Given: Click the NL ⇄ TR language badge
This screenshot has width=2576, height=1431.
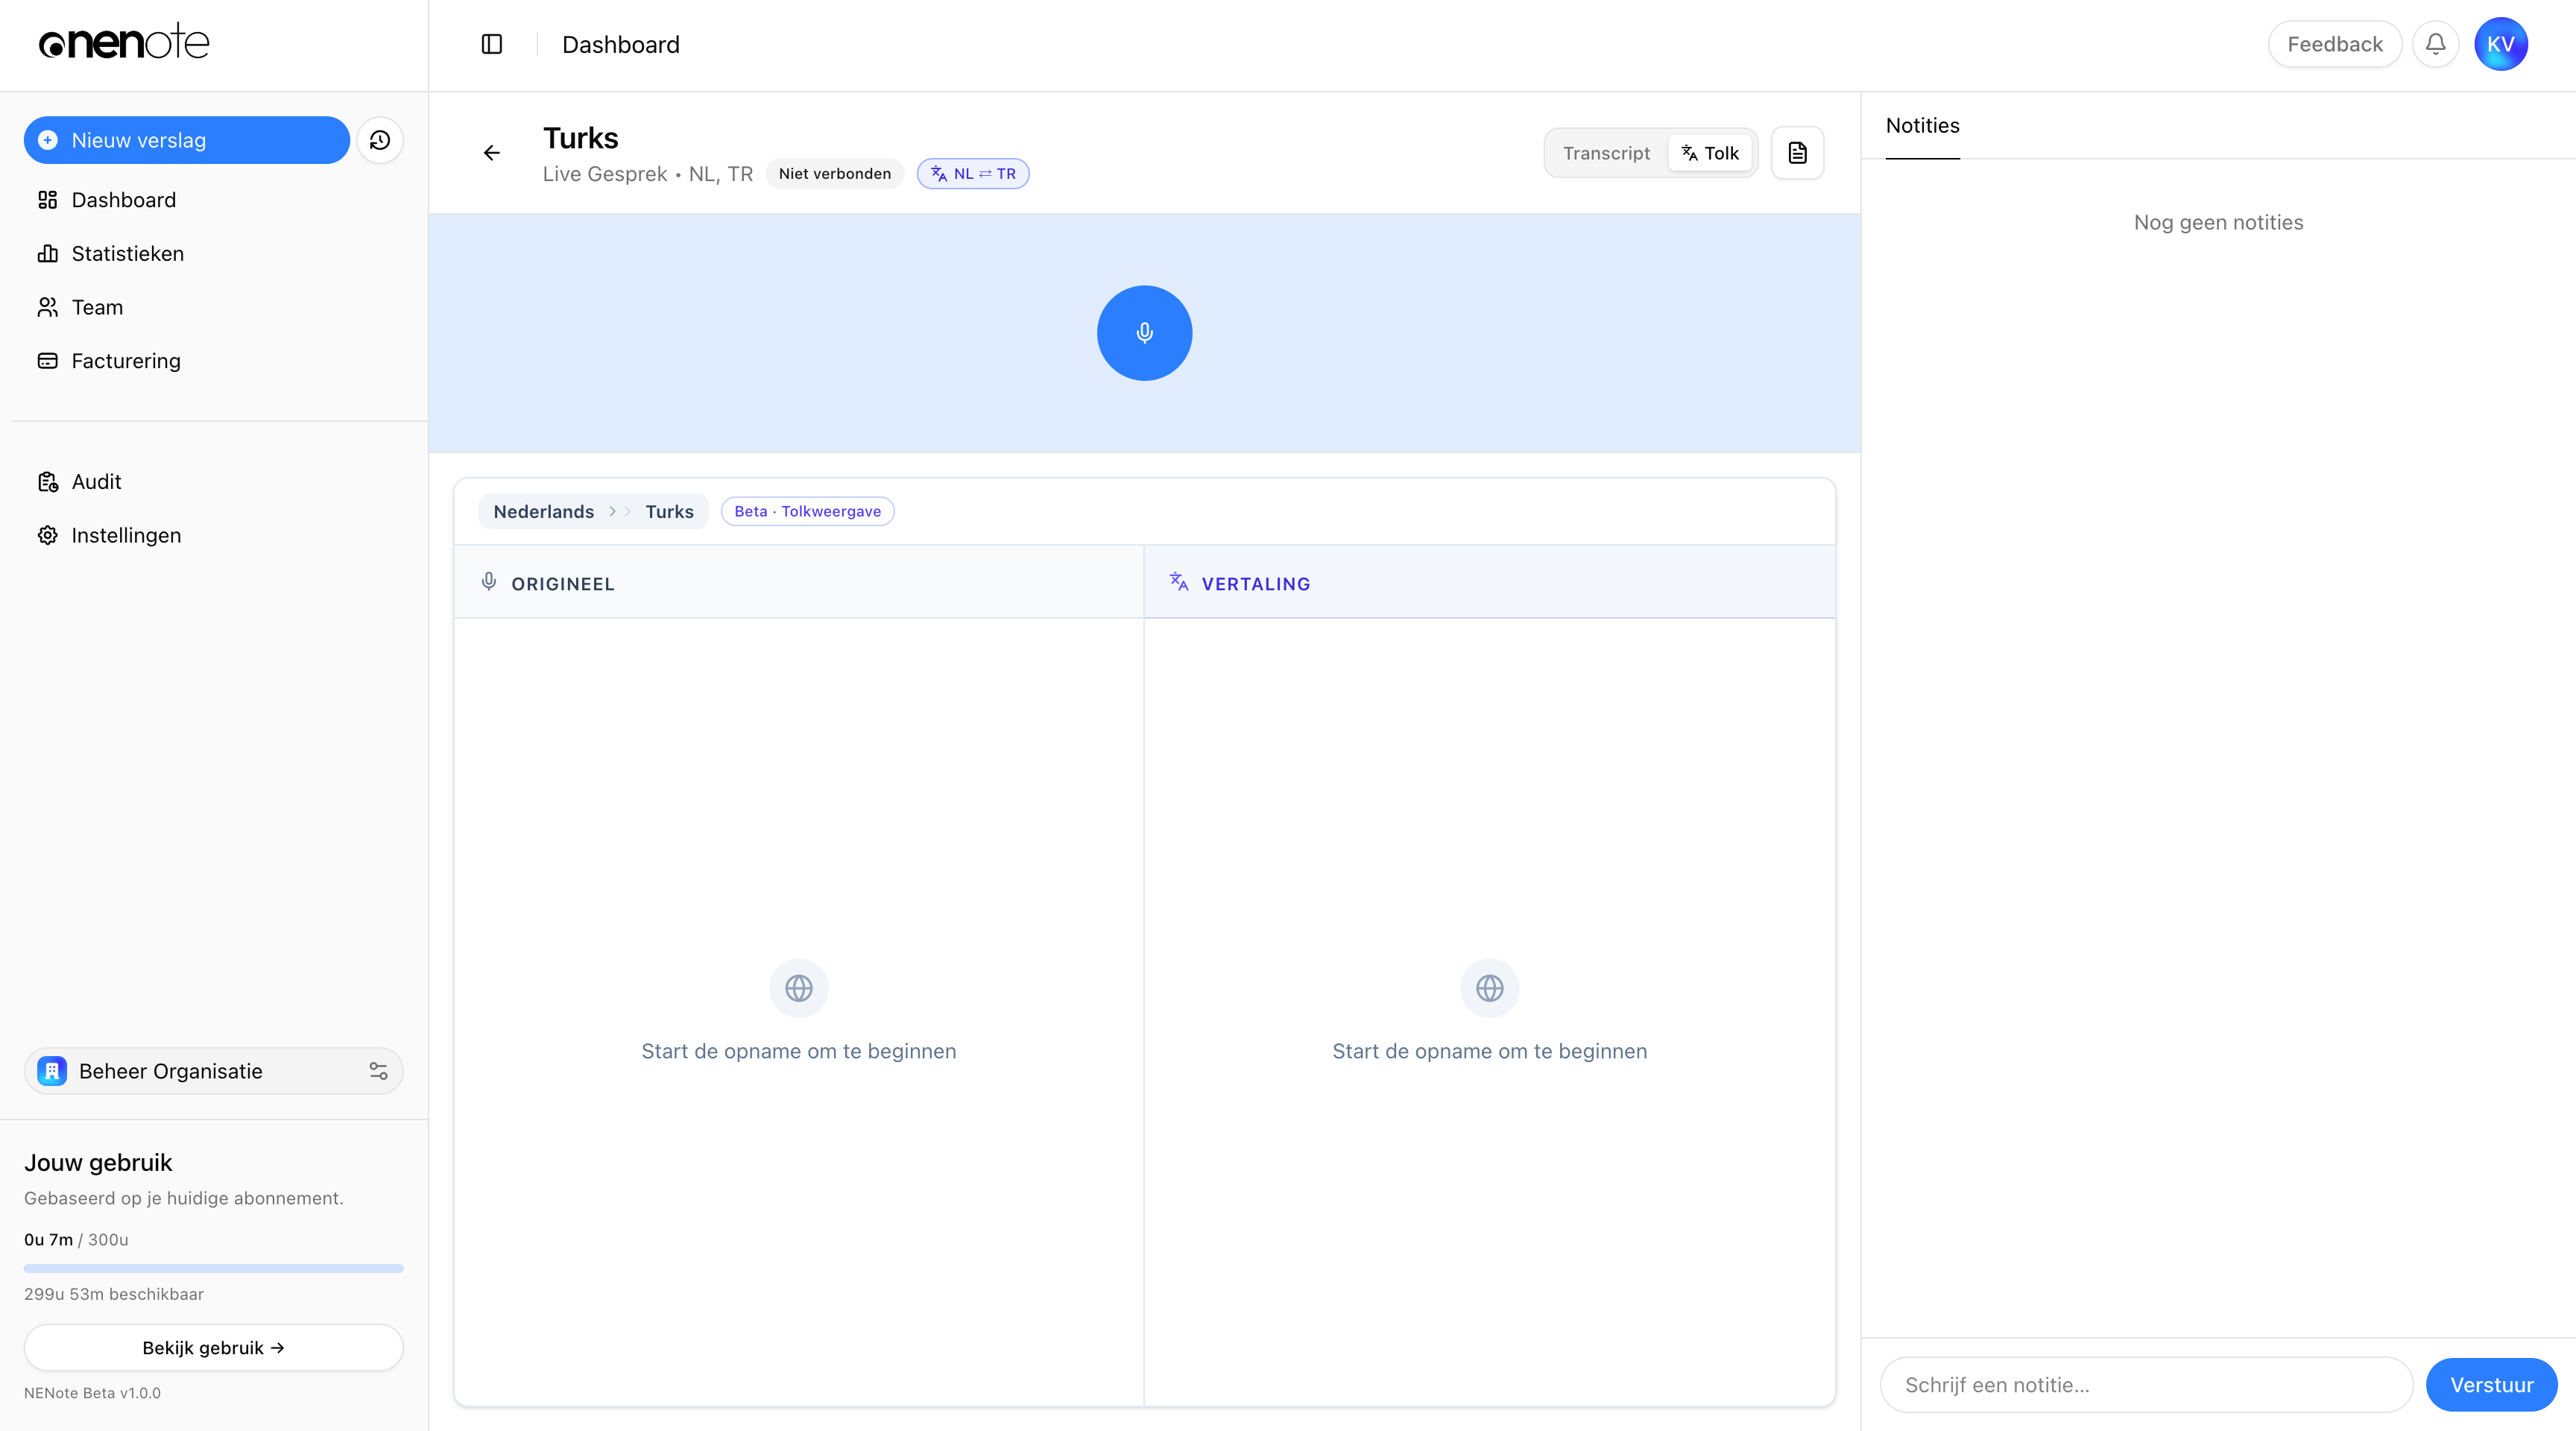Looking at the screenshot, I should (x=973, y=174).
